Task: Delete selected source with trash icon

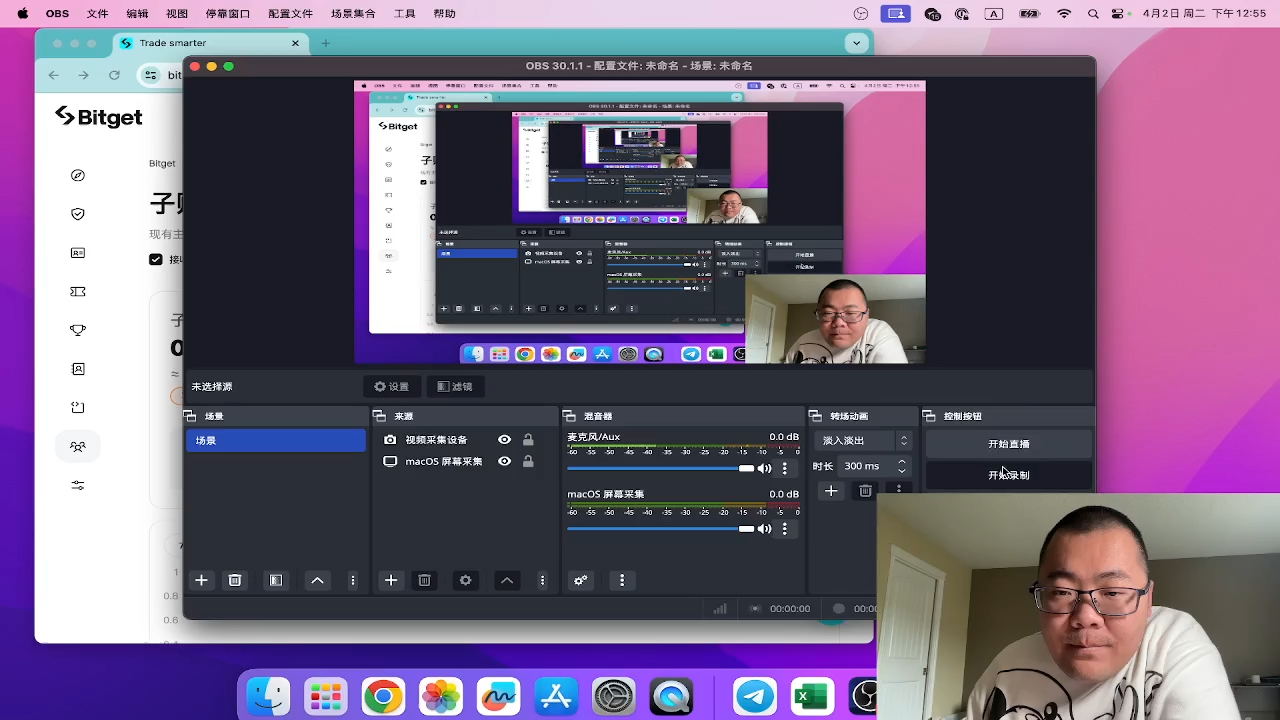Action: tap(424, 580)
